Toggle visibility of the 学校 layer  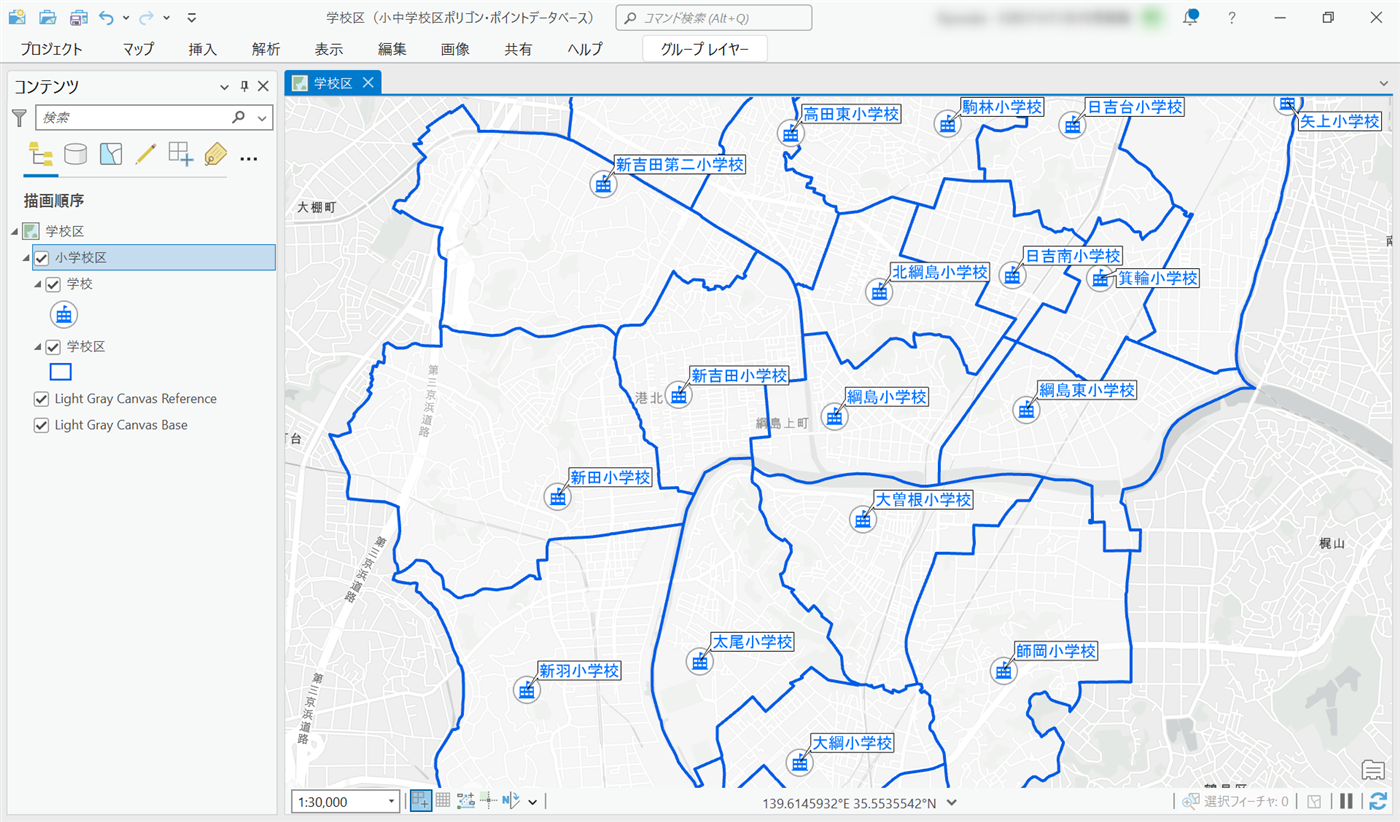coord(54,285)
